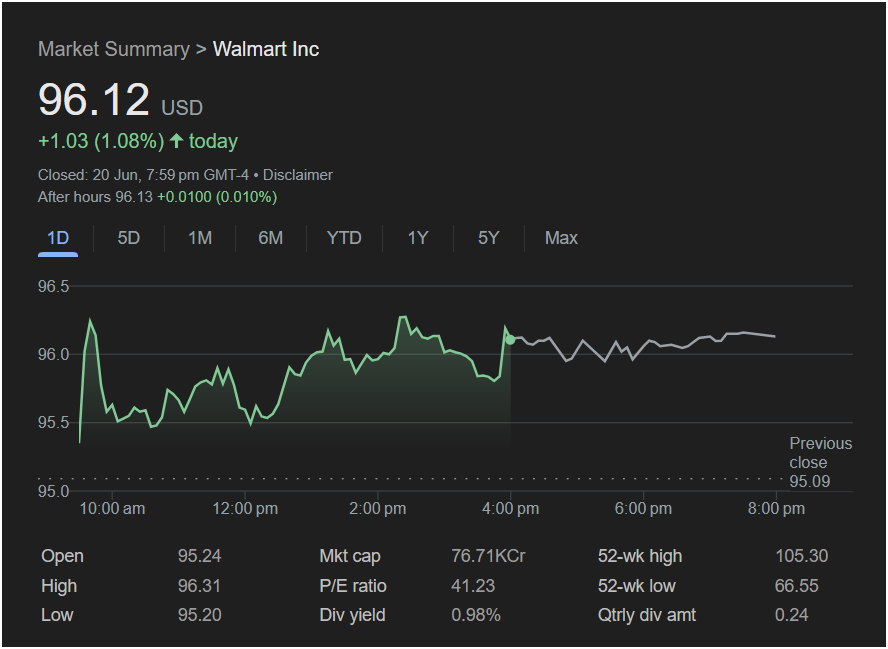Switch to 1Y chart view

point(417,238)
